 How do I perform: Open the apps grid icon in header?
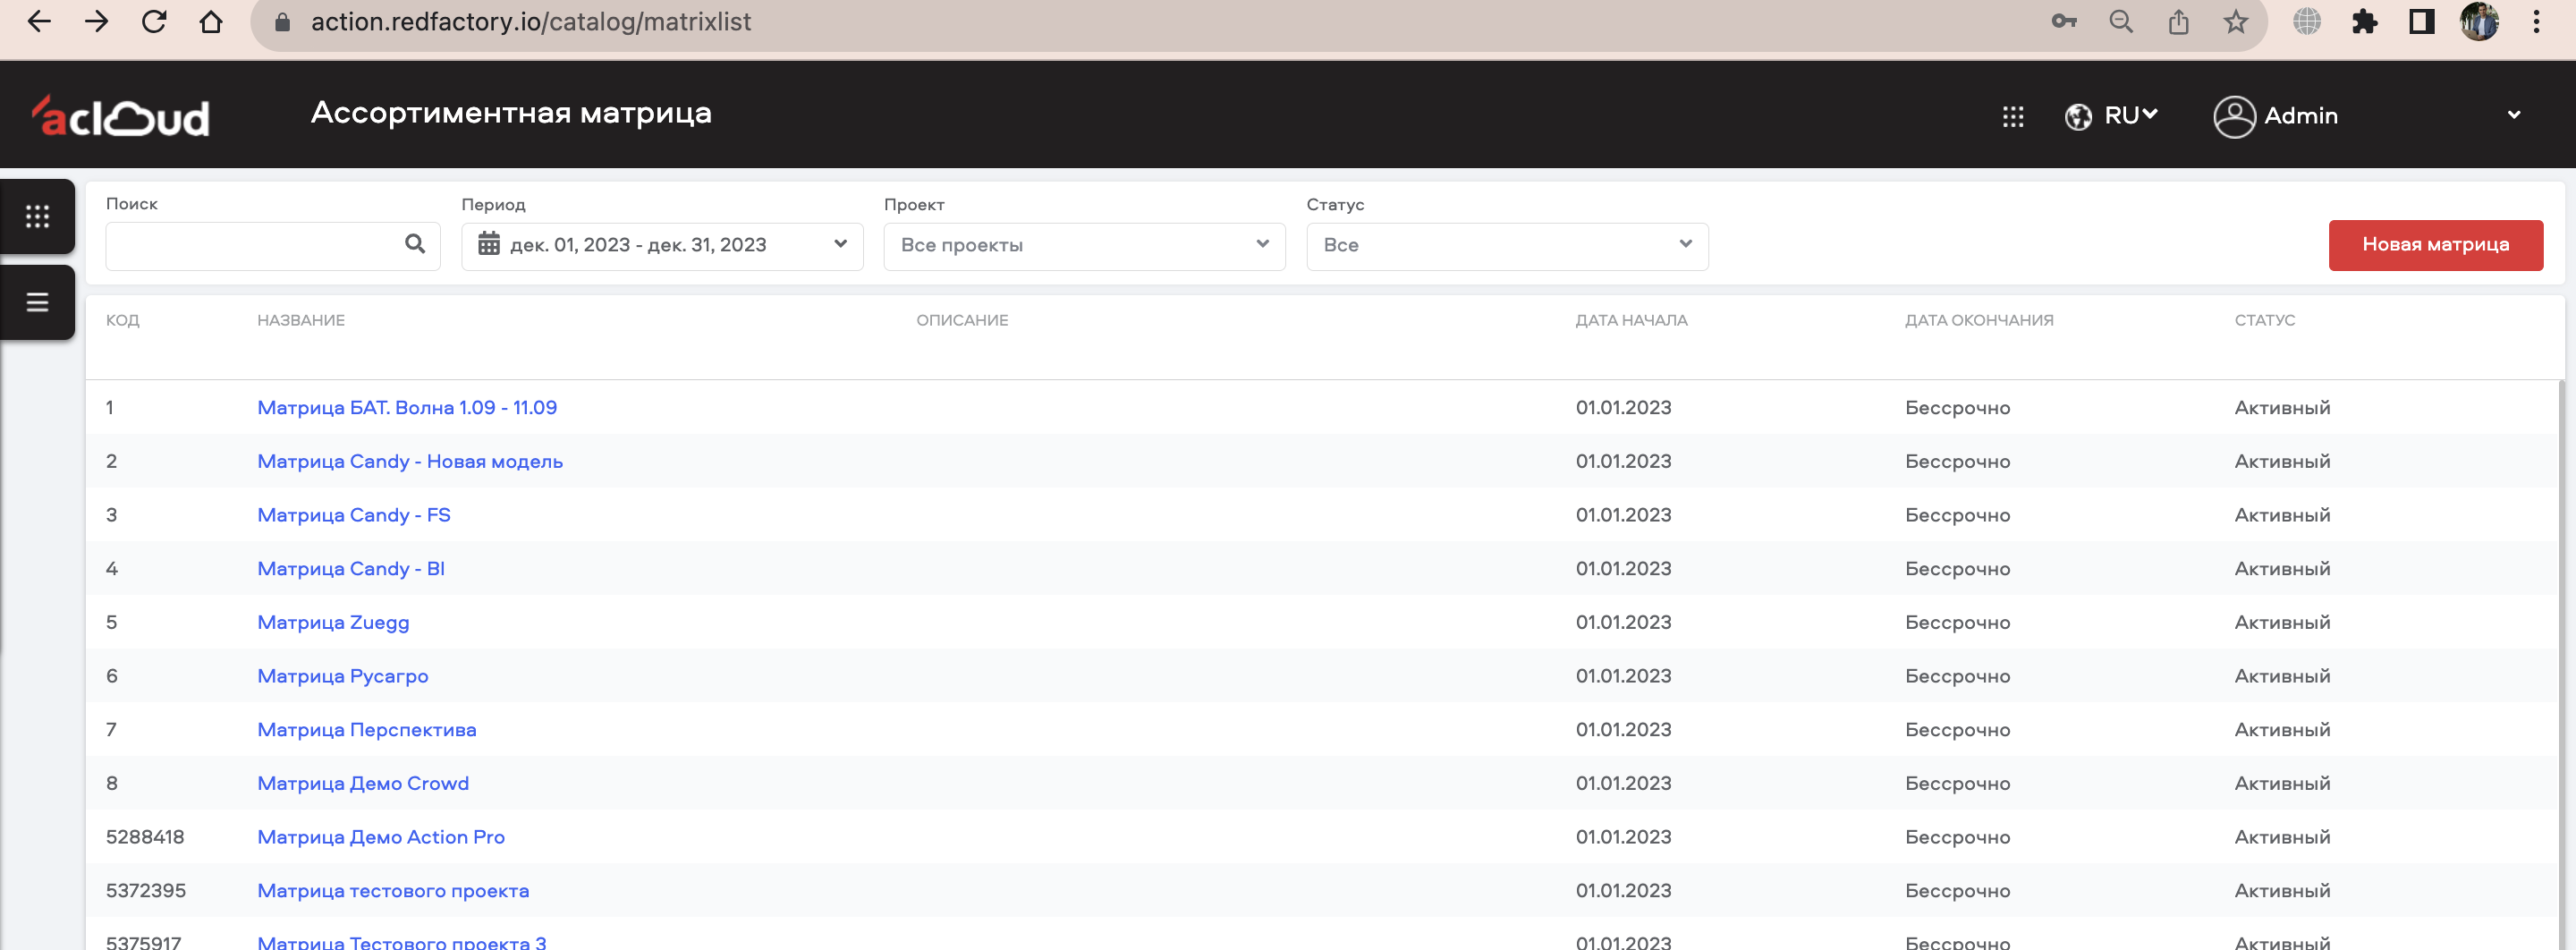coord(2013,117)
